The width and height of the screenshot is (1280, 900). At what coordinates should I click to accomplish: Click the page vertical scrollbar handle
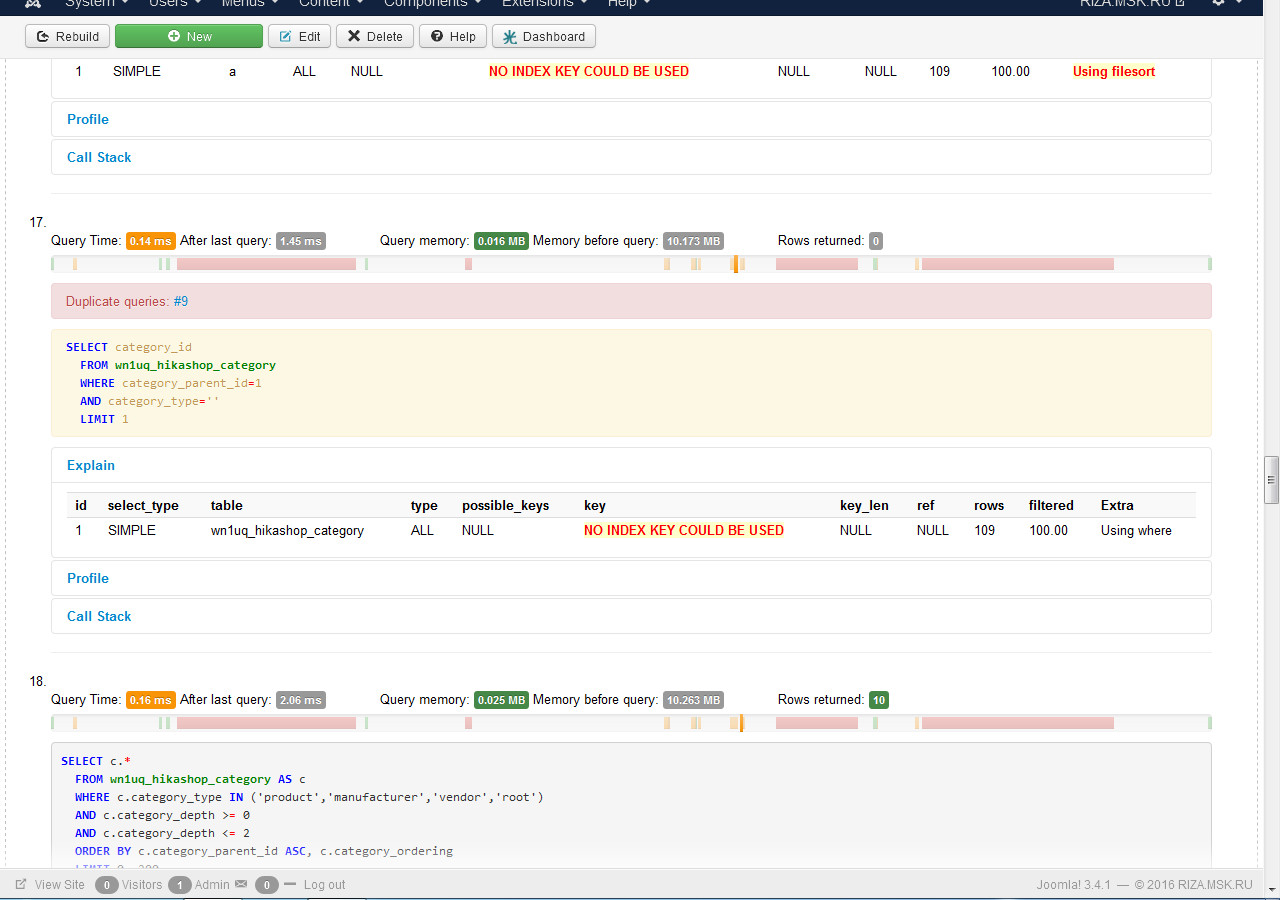1271,478
